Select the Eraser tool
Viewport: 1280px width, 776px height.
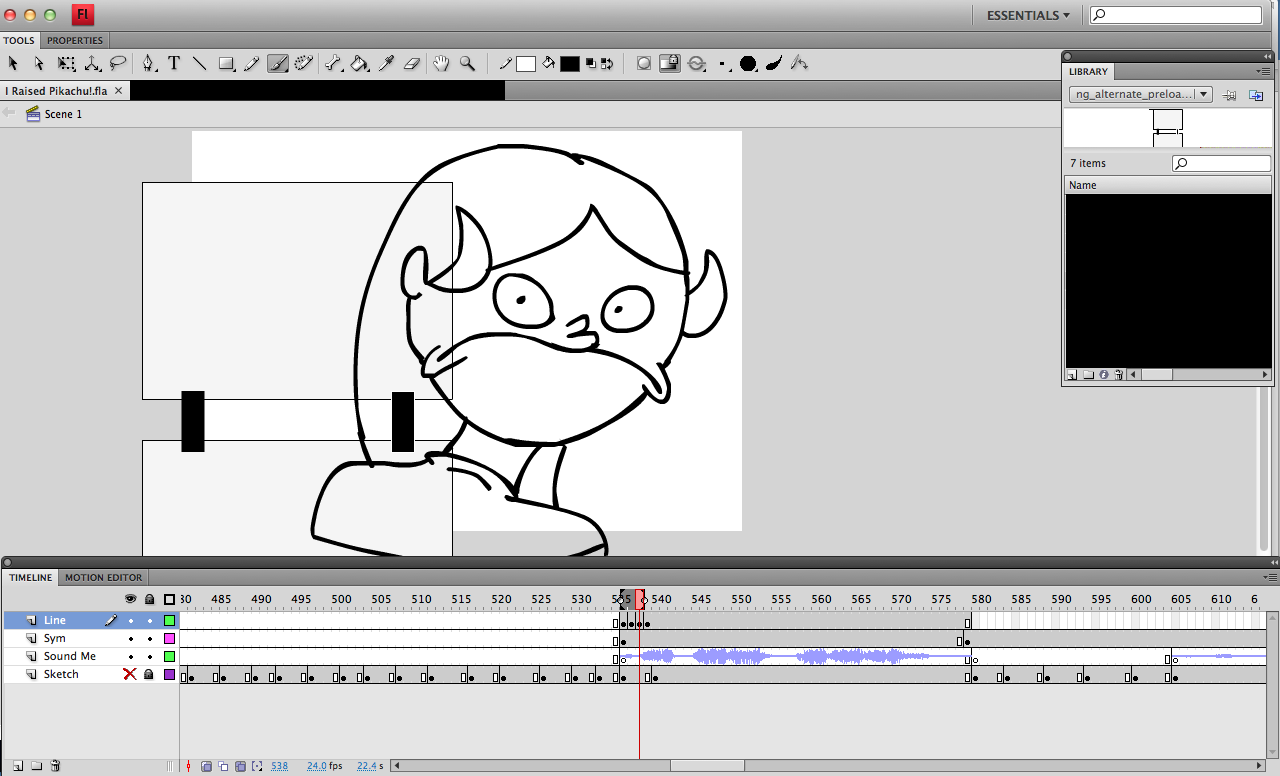pos(413,64)
